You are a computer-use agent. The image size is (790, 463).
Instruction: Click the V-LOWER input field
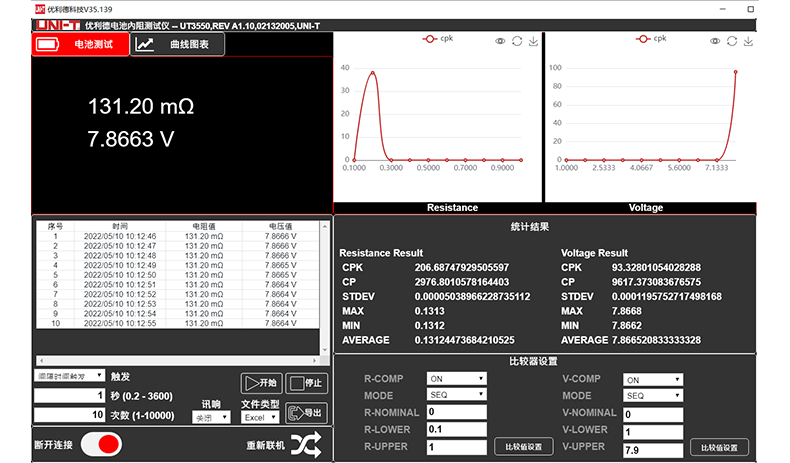pos(653,432)
